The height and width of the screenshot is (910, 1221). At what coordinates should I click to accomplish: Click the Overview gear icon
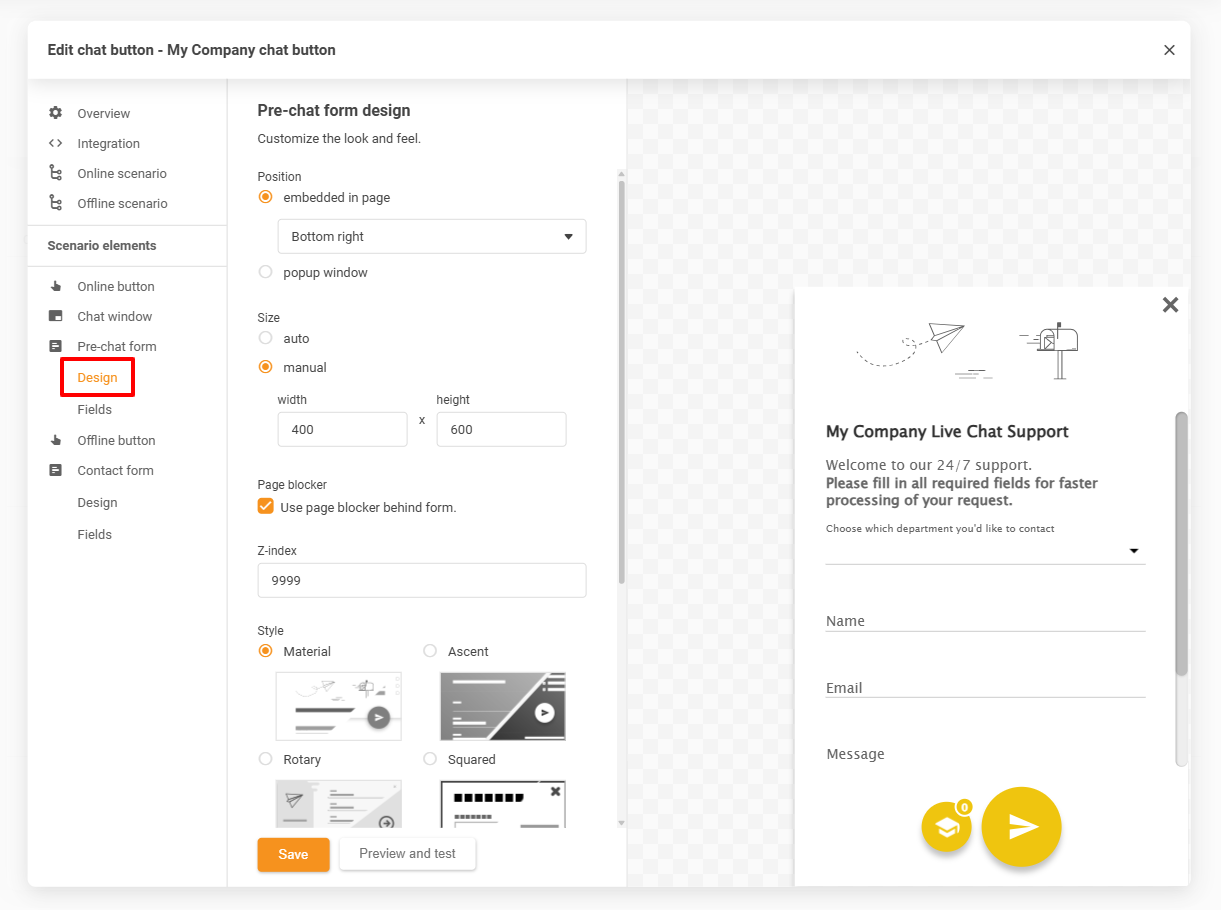click(x=56, y=113)
